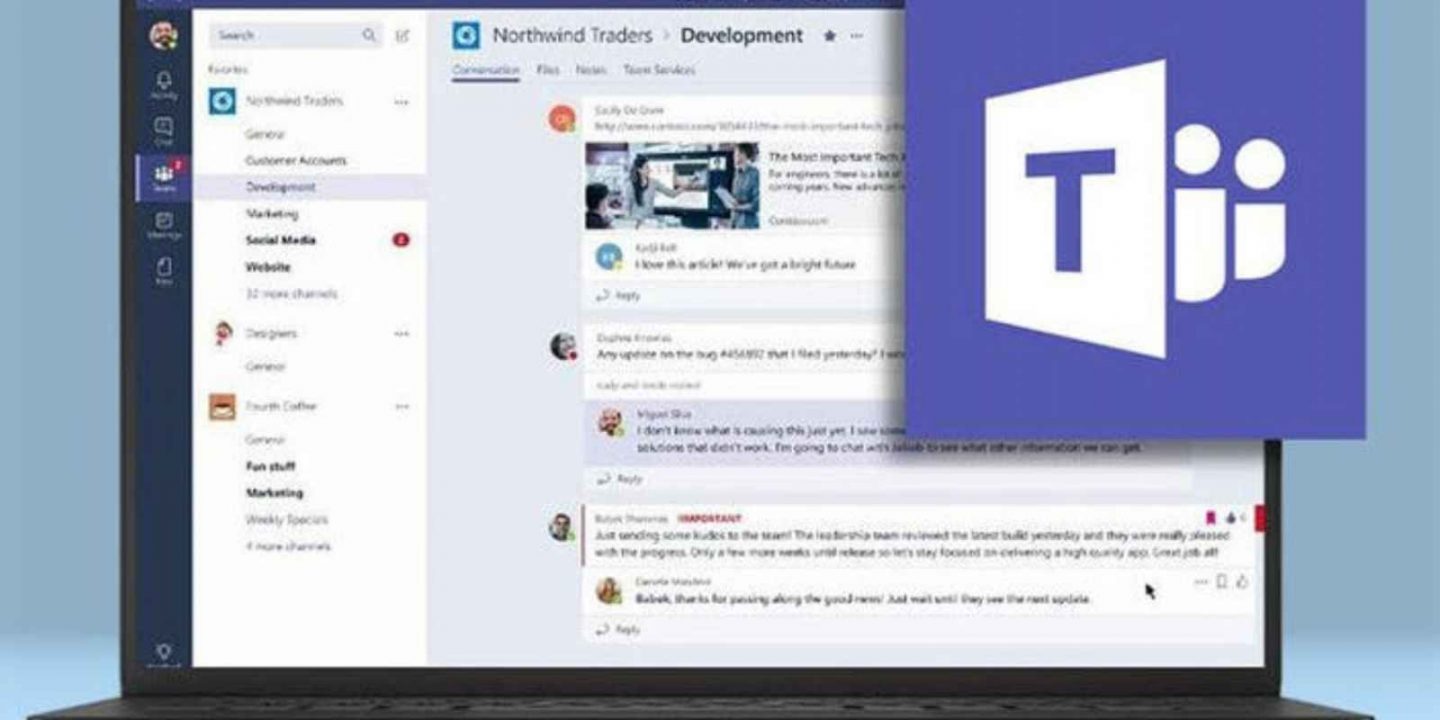Open the Social Media channel
This screenshot has width=1440, height=720.
click(x=281, y=240)
